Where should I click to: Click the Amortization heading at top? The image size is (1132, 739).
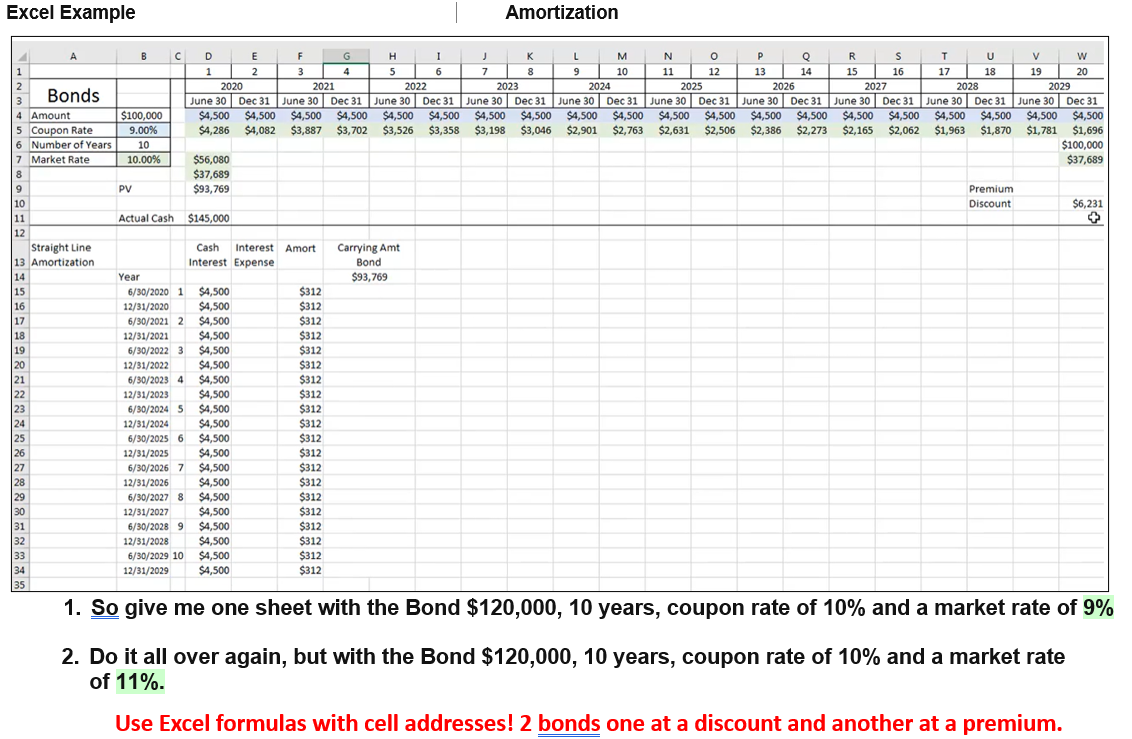562,12
